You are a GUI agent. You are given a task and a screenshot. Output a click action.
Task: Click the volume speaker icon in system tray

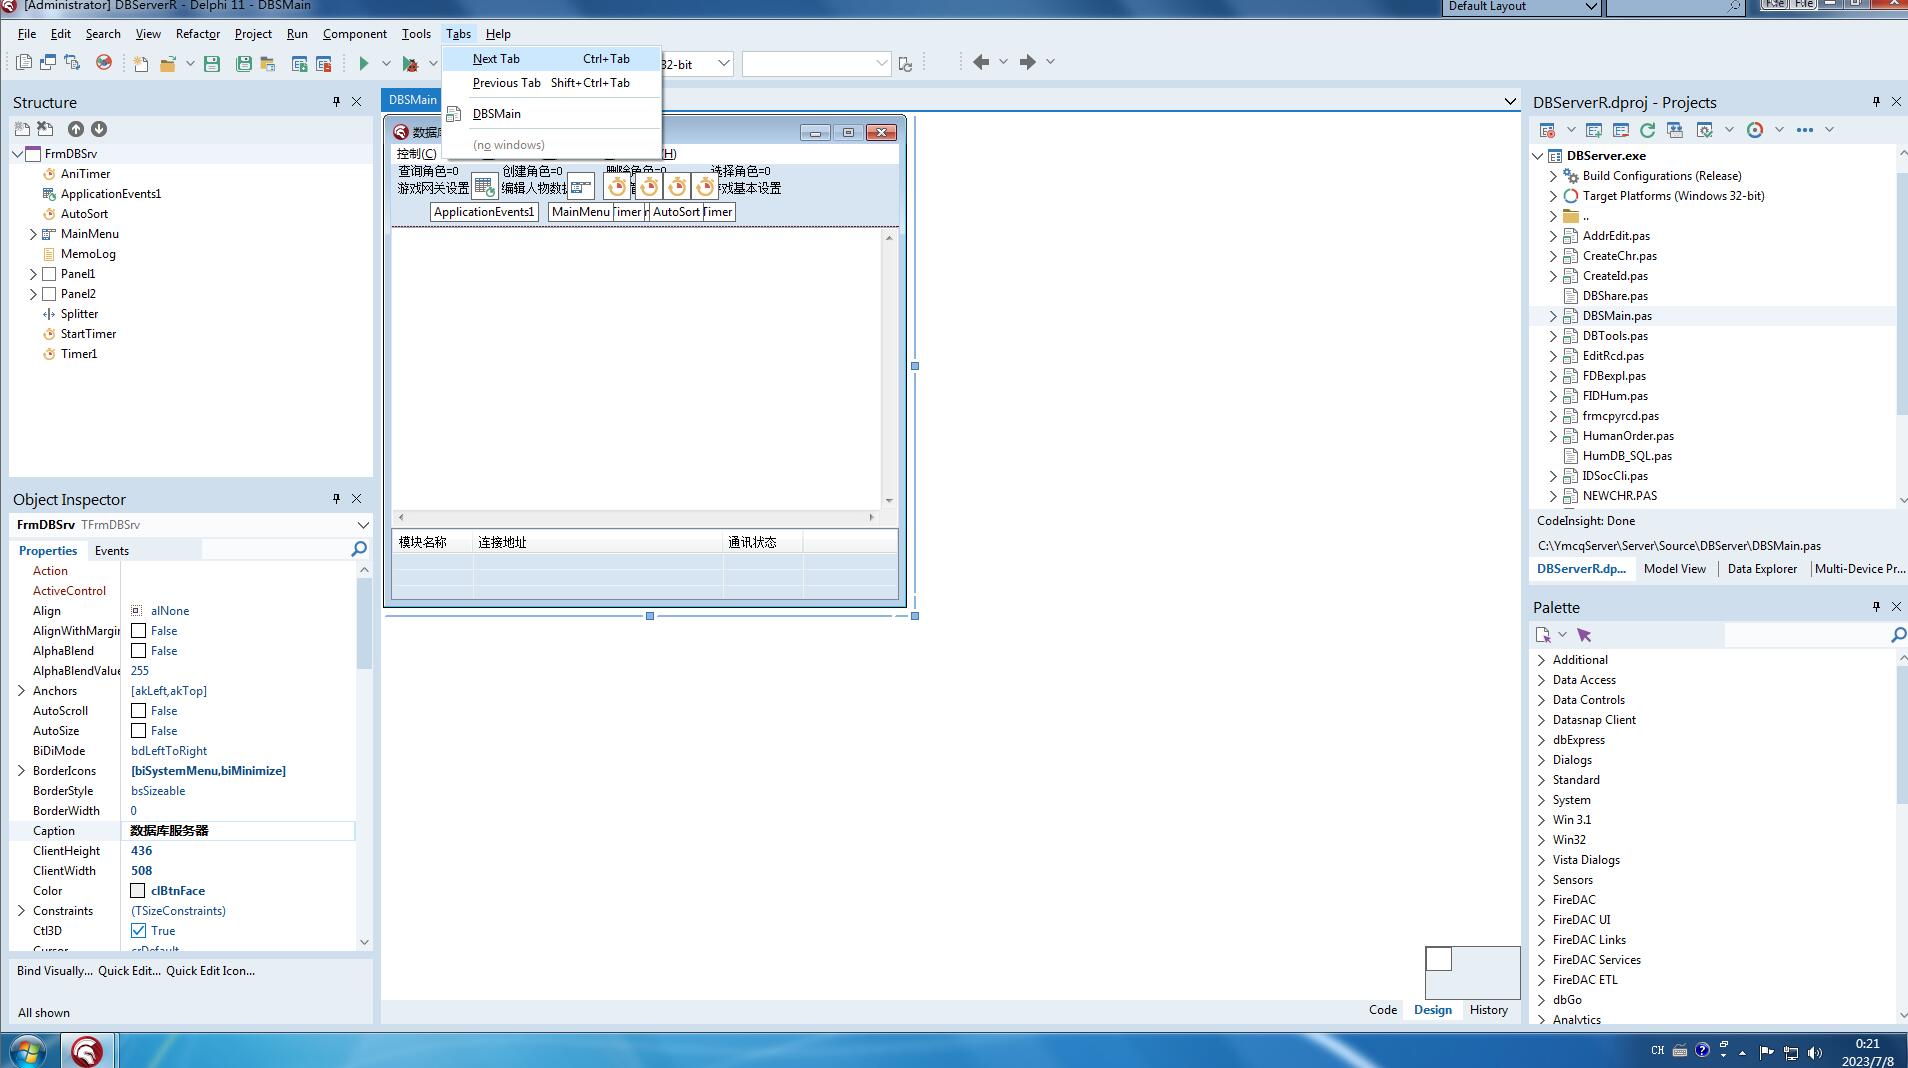(x=1815, y=1052)
